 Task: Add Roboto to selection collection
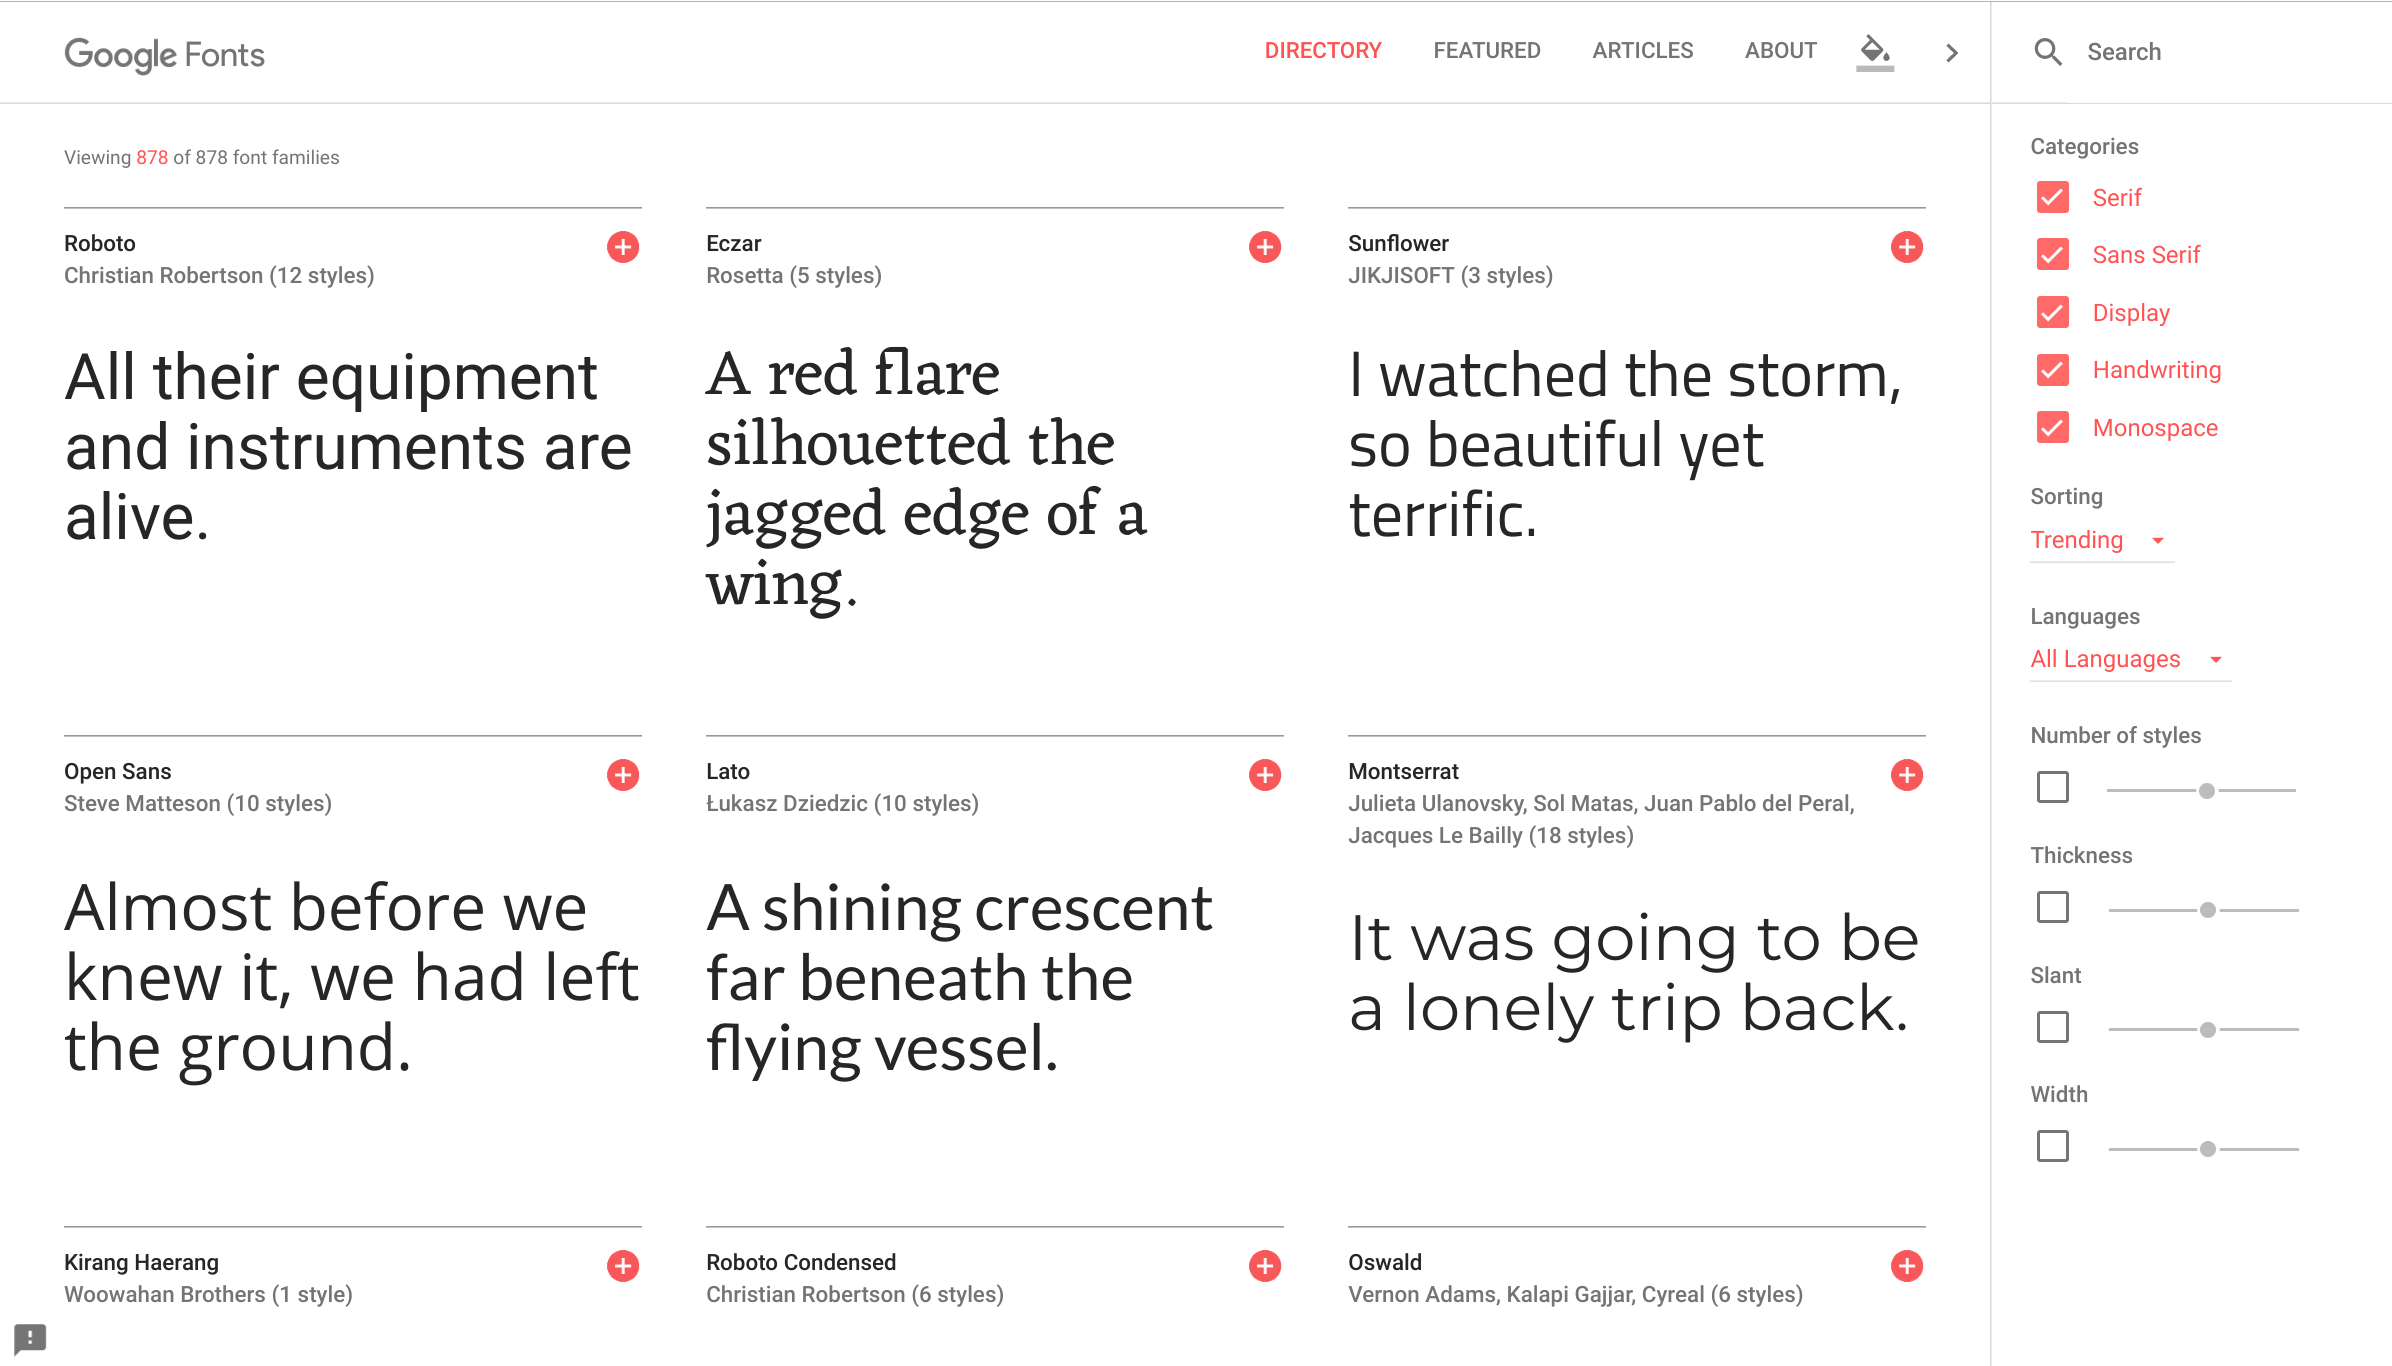(622, 247)
